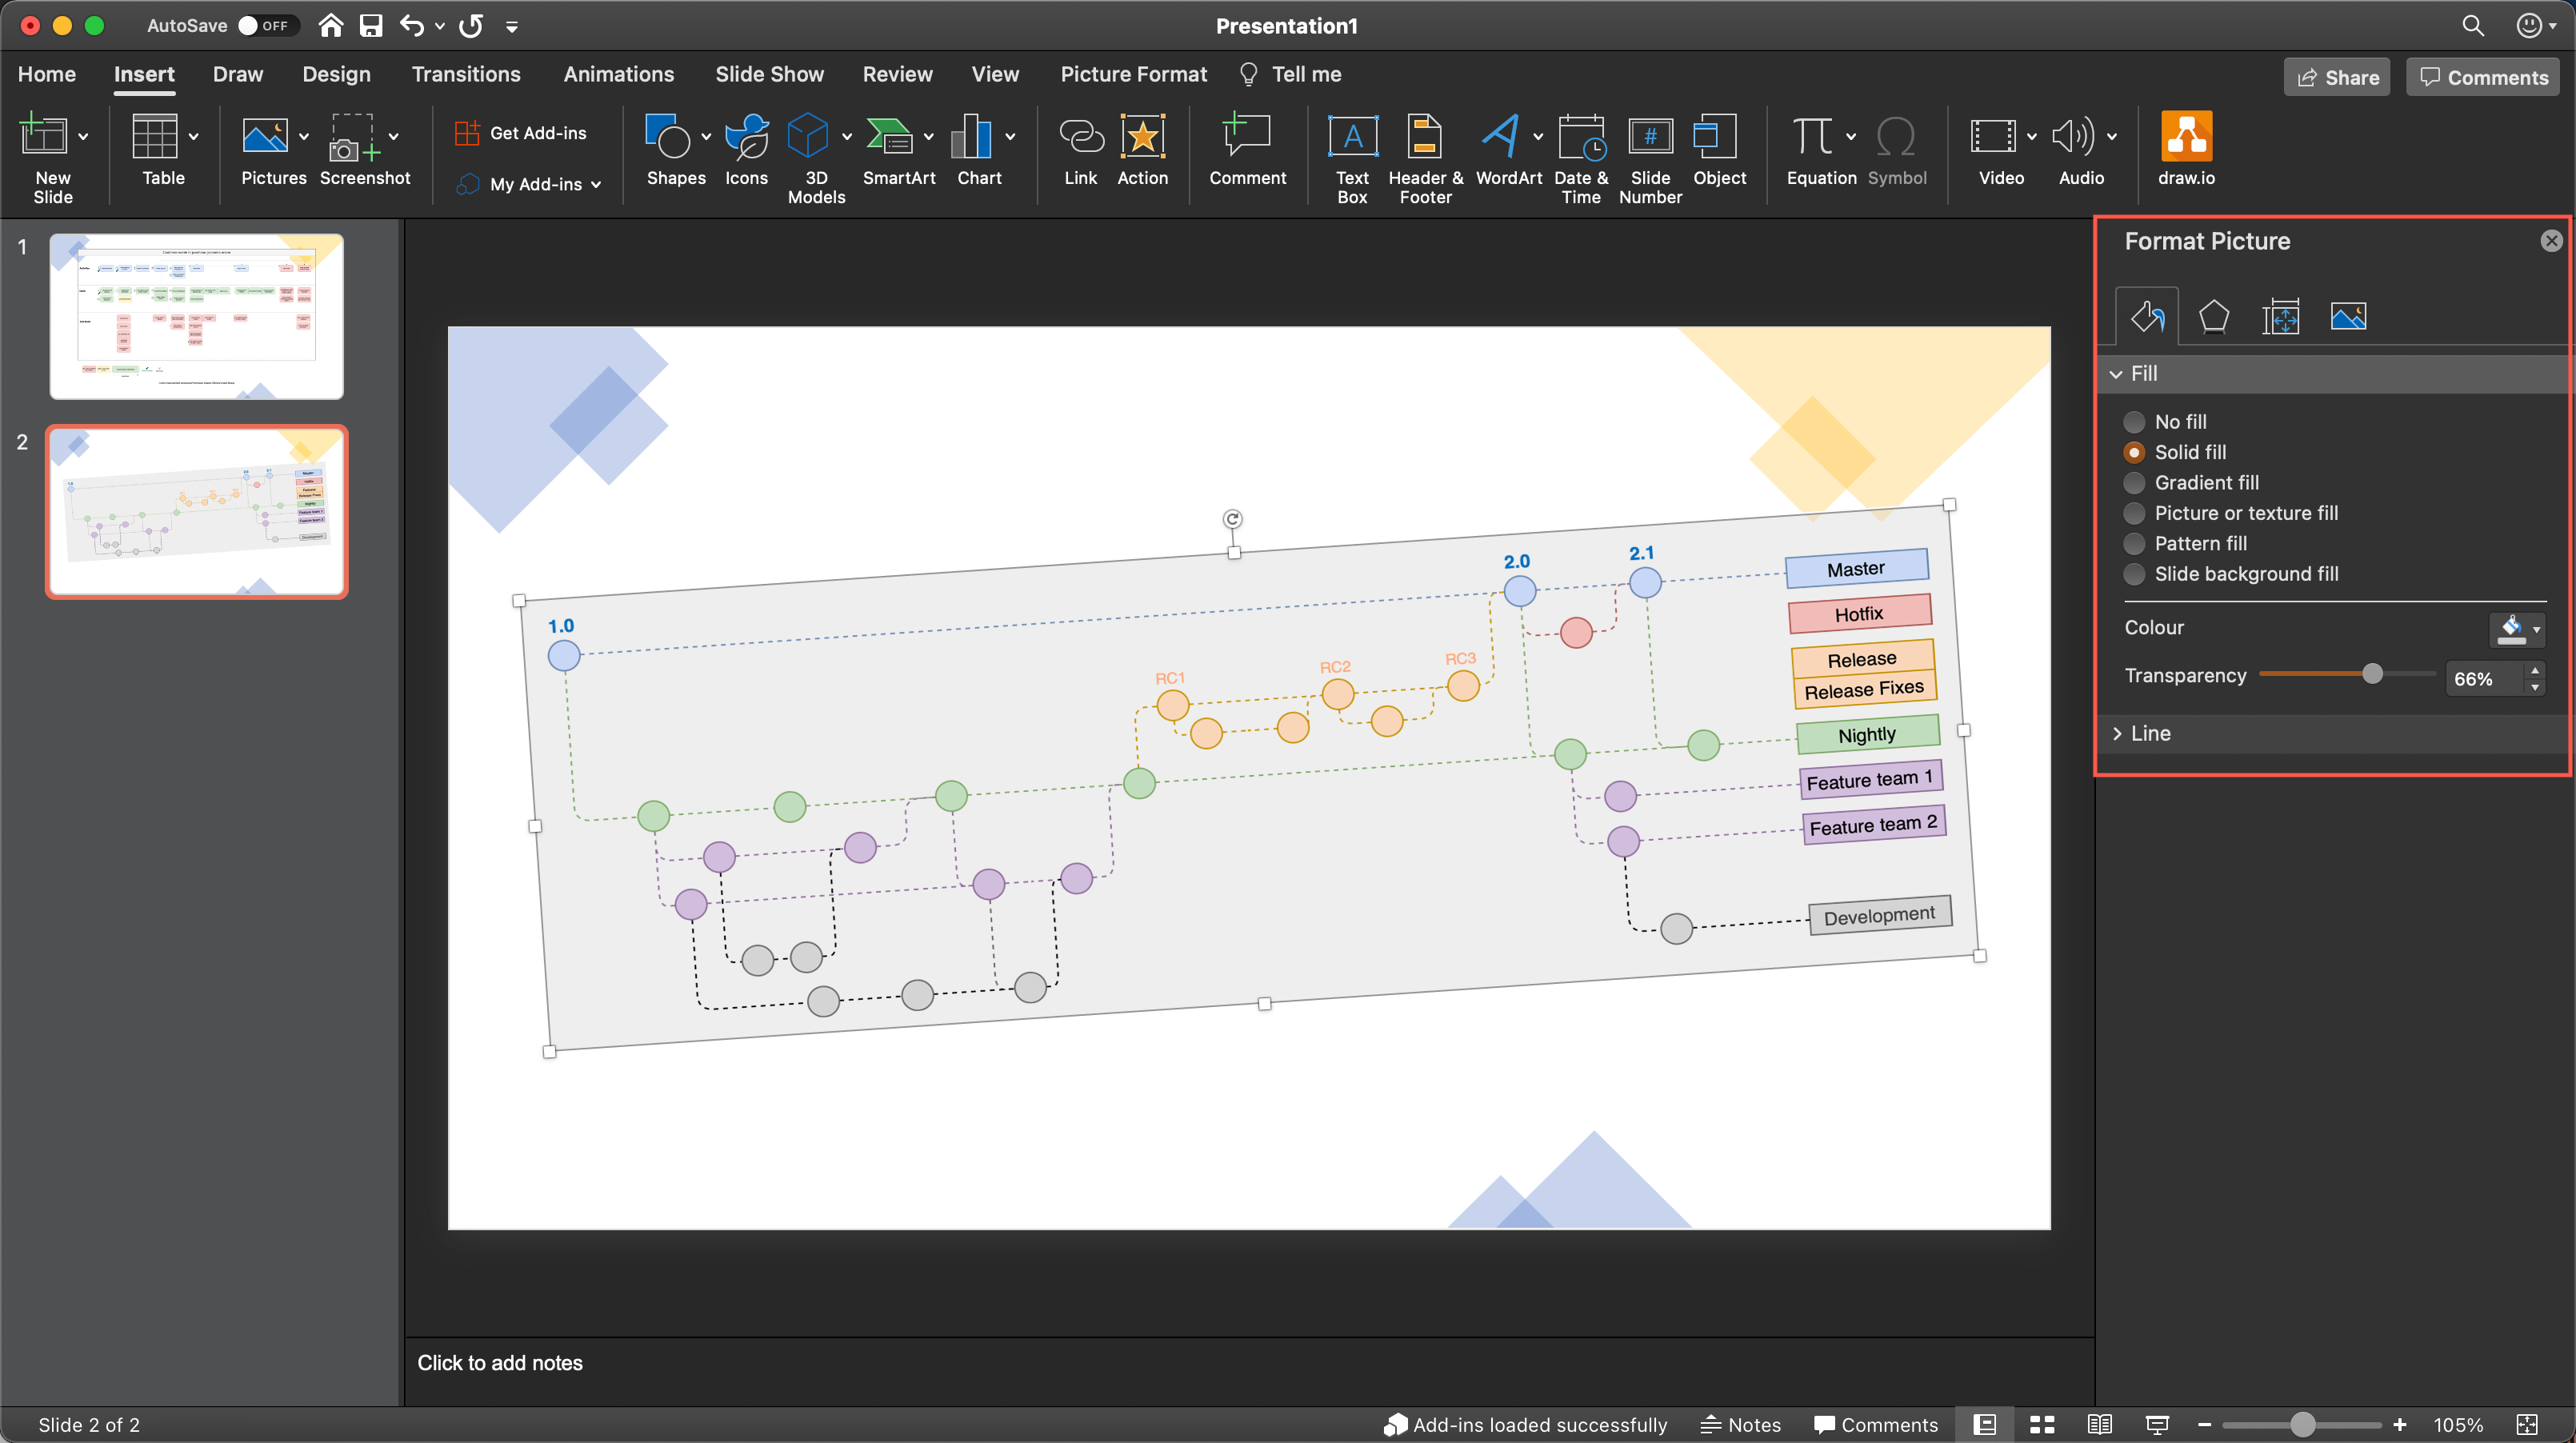The image size is (2576, 1443).
Task: Switch to the Picture tab in Format Picture panel
Action: pyautogui.click(x=2349, y=316)
